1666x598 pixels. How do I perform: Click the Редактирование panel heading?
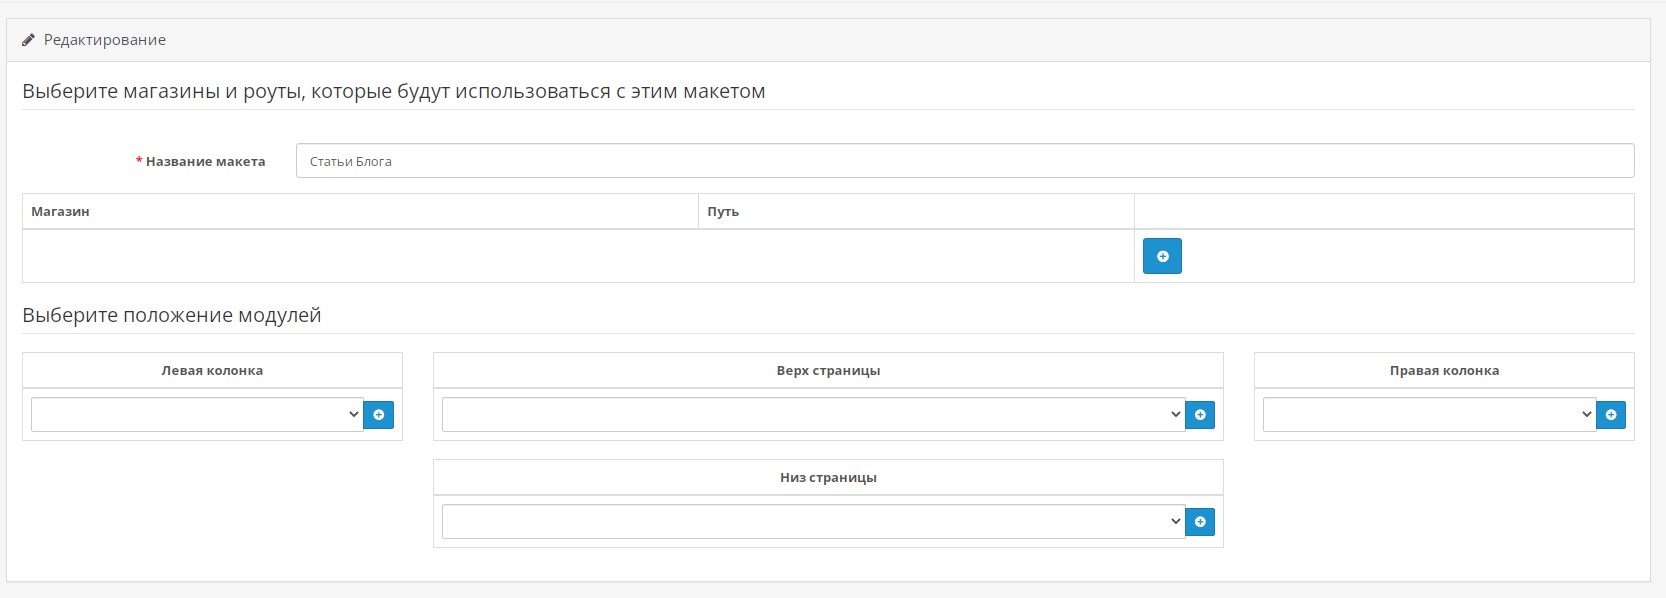point(105,40)
